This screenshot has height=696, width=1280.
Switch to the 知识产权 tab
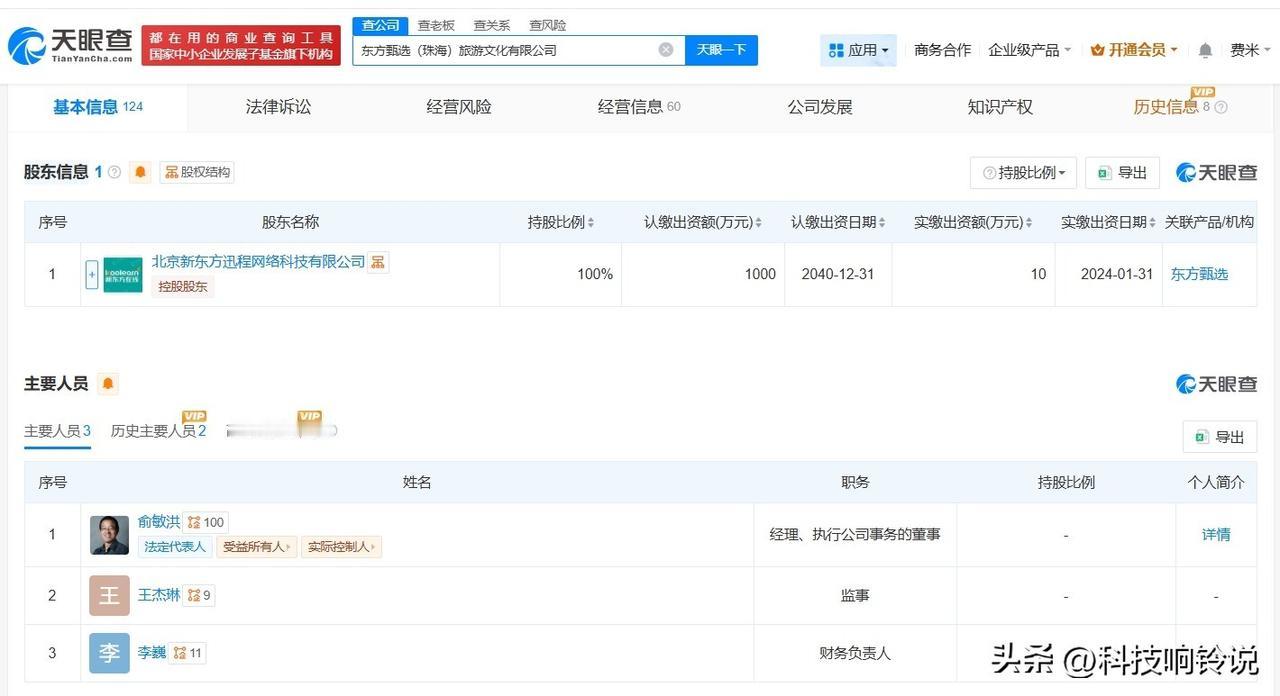click(1000, 107)
